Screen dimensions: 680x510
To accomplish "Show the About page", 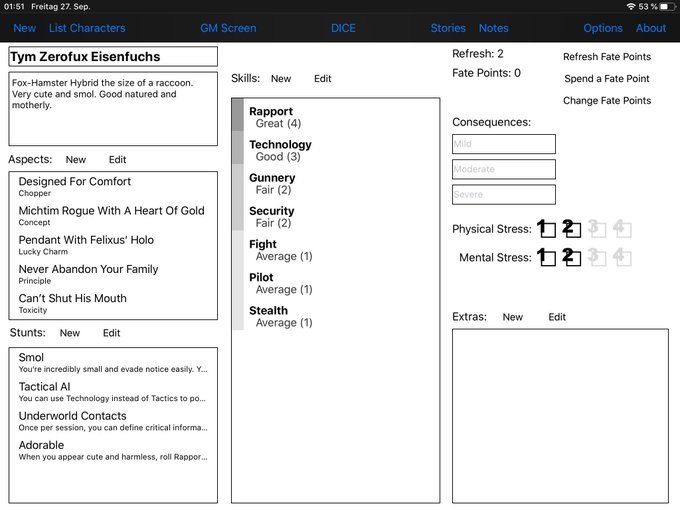I will pos(651,28).
